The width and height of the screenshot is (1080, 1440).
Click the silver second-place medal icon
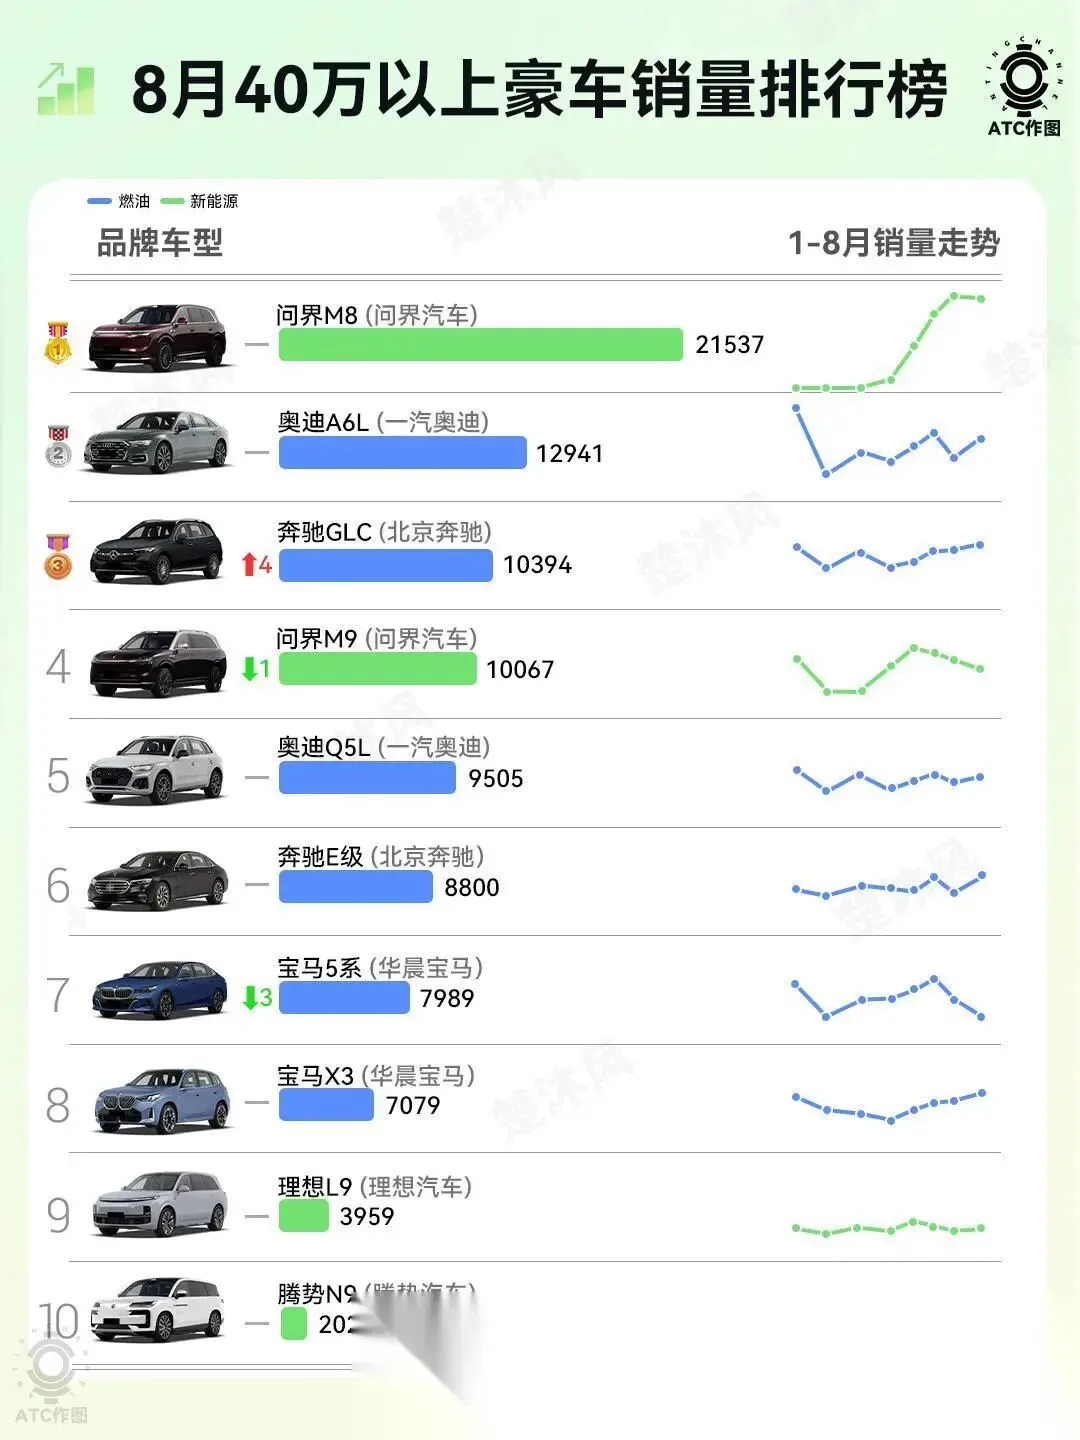click(58, 448)
